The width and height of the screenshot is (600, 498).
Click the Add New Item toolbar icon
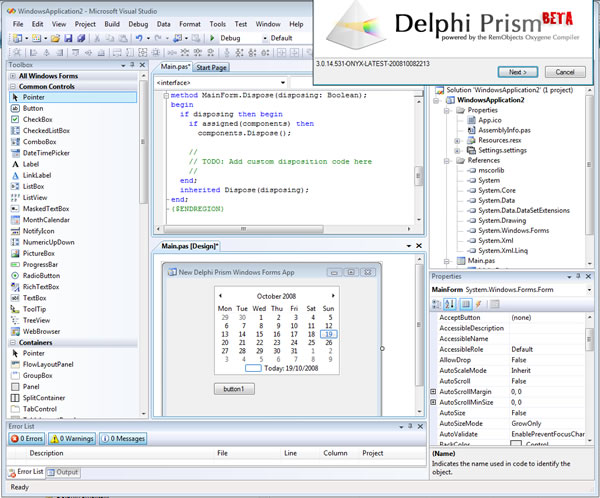(x=37, y=38)
